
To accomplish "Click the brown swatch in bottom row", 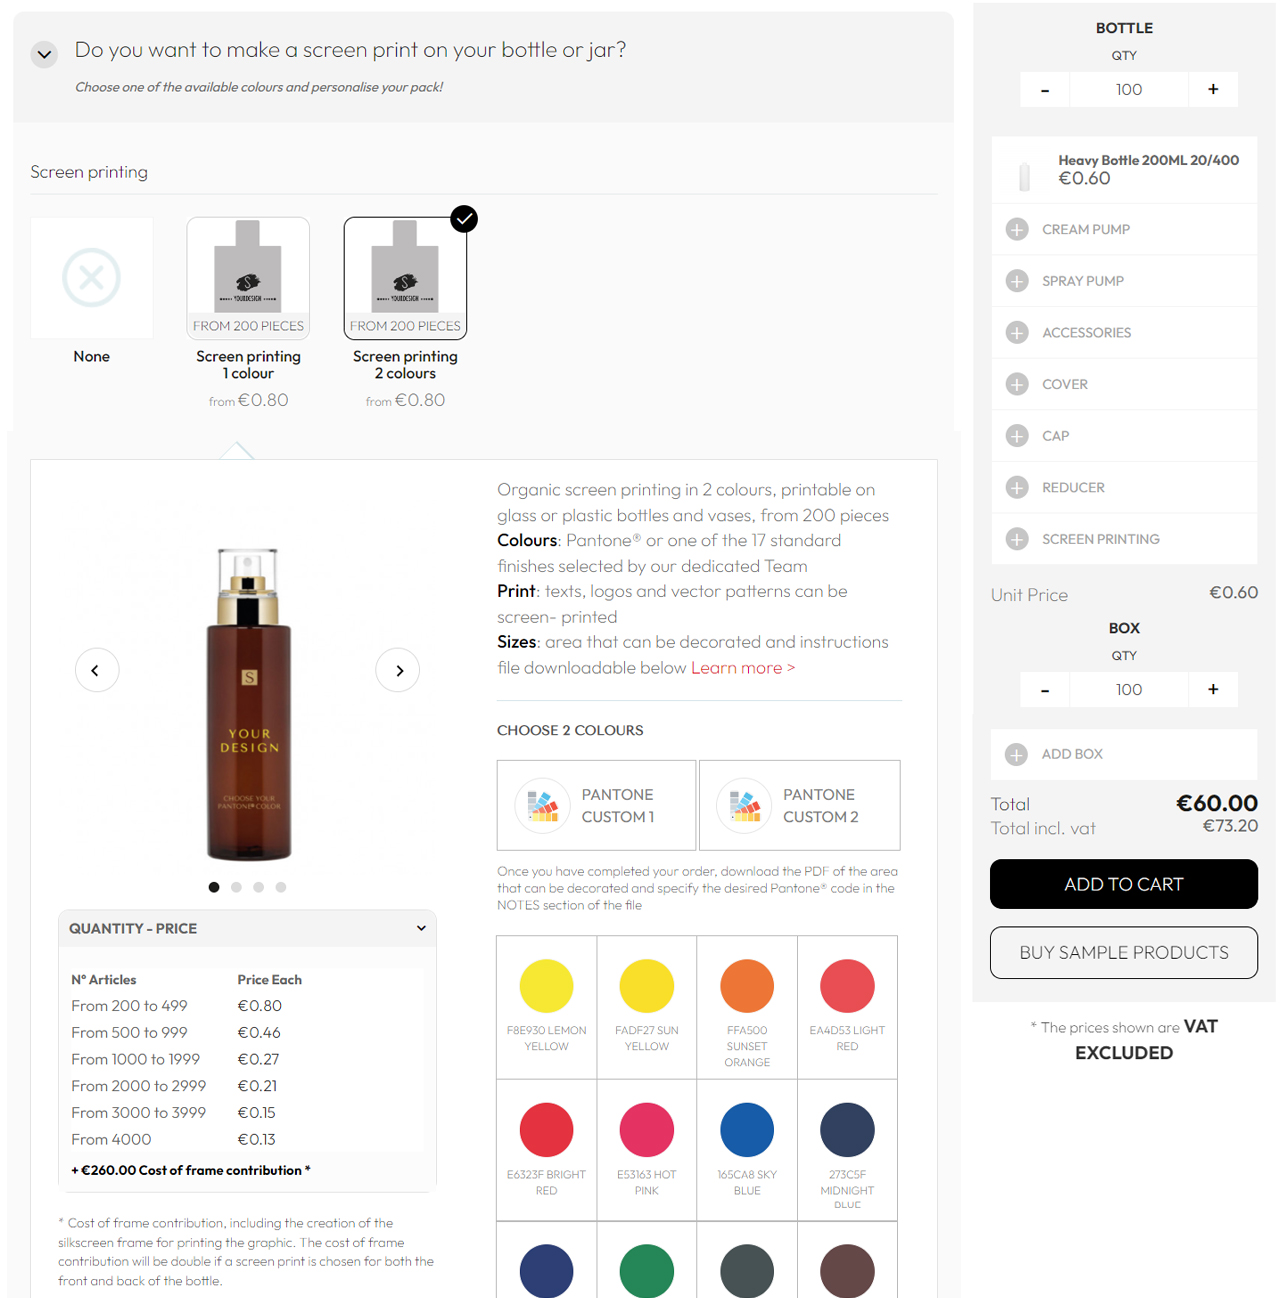I will (847, 1270).
